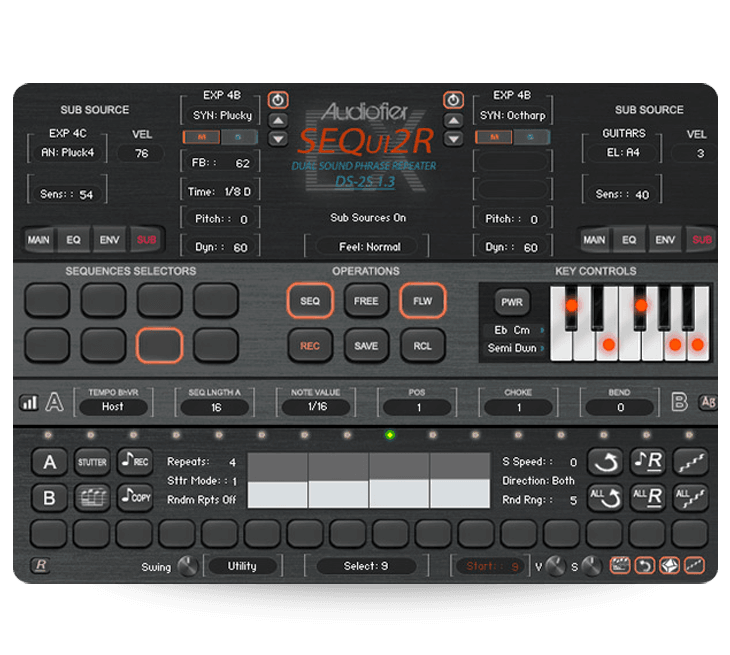This screenshot has height=655, width=730.
Task: Click the note REC button
Action: [x=135, y=461]
